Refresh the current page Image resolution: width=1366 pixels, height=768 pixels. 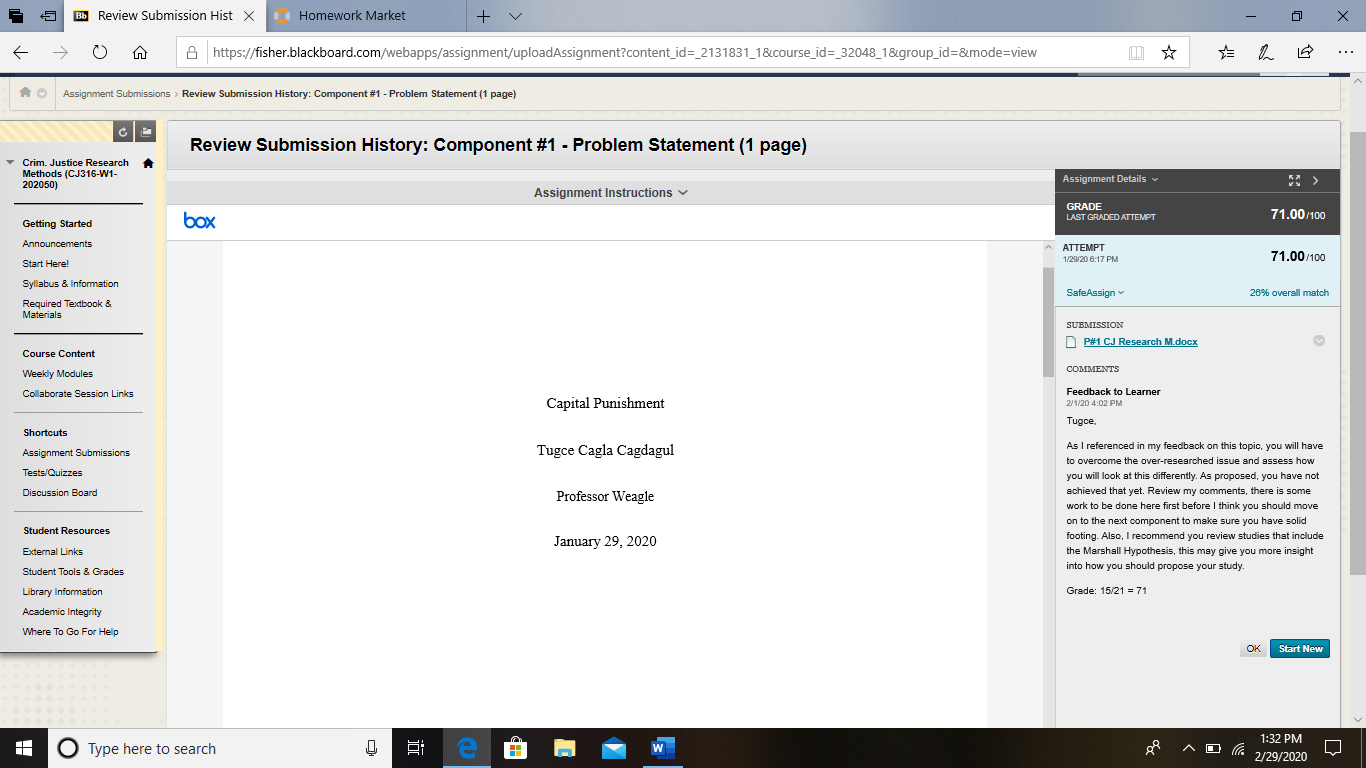point(100,52)
